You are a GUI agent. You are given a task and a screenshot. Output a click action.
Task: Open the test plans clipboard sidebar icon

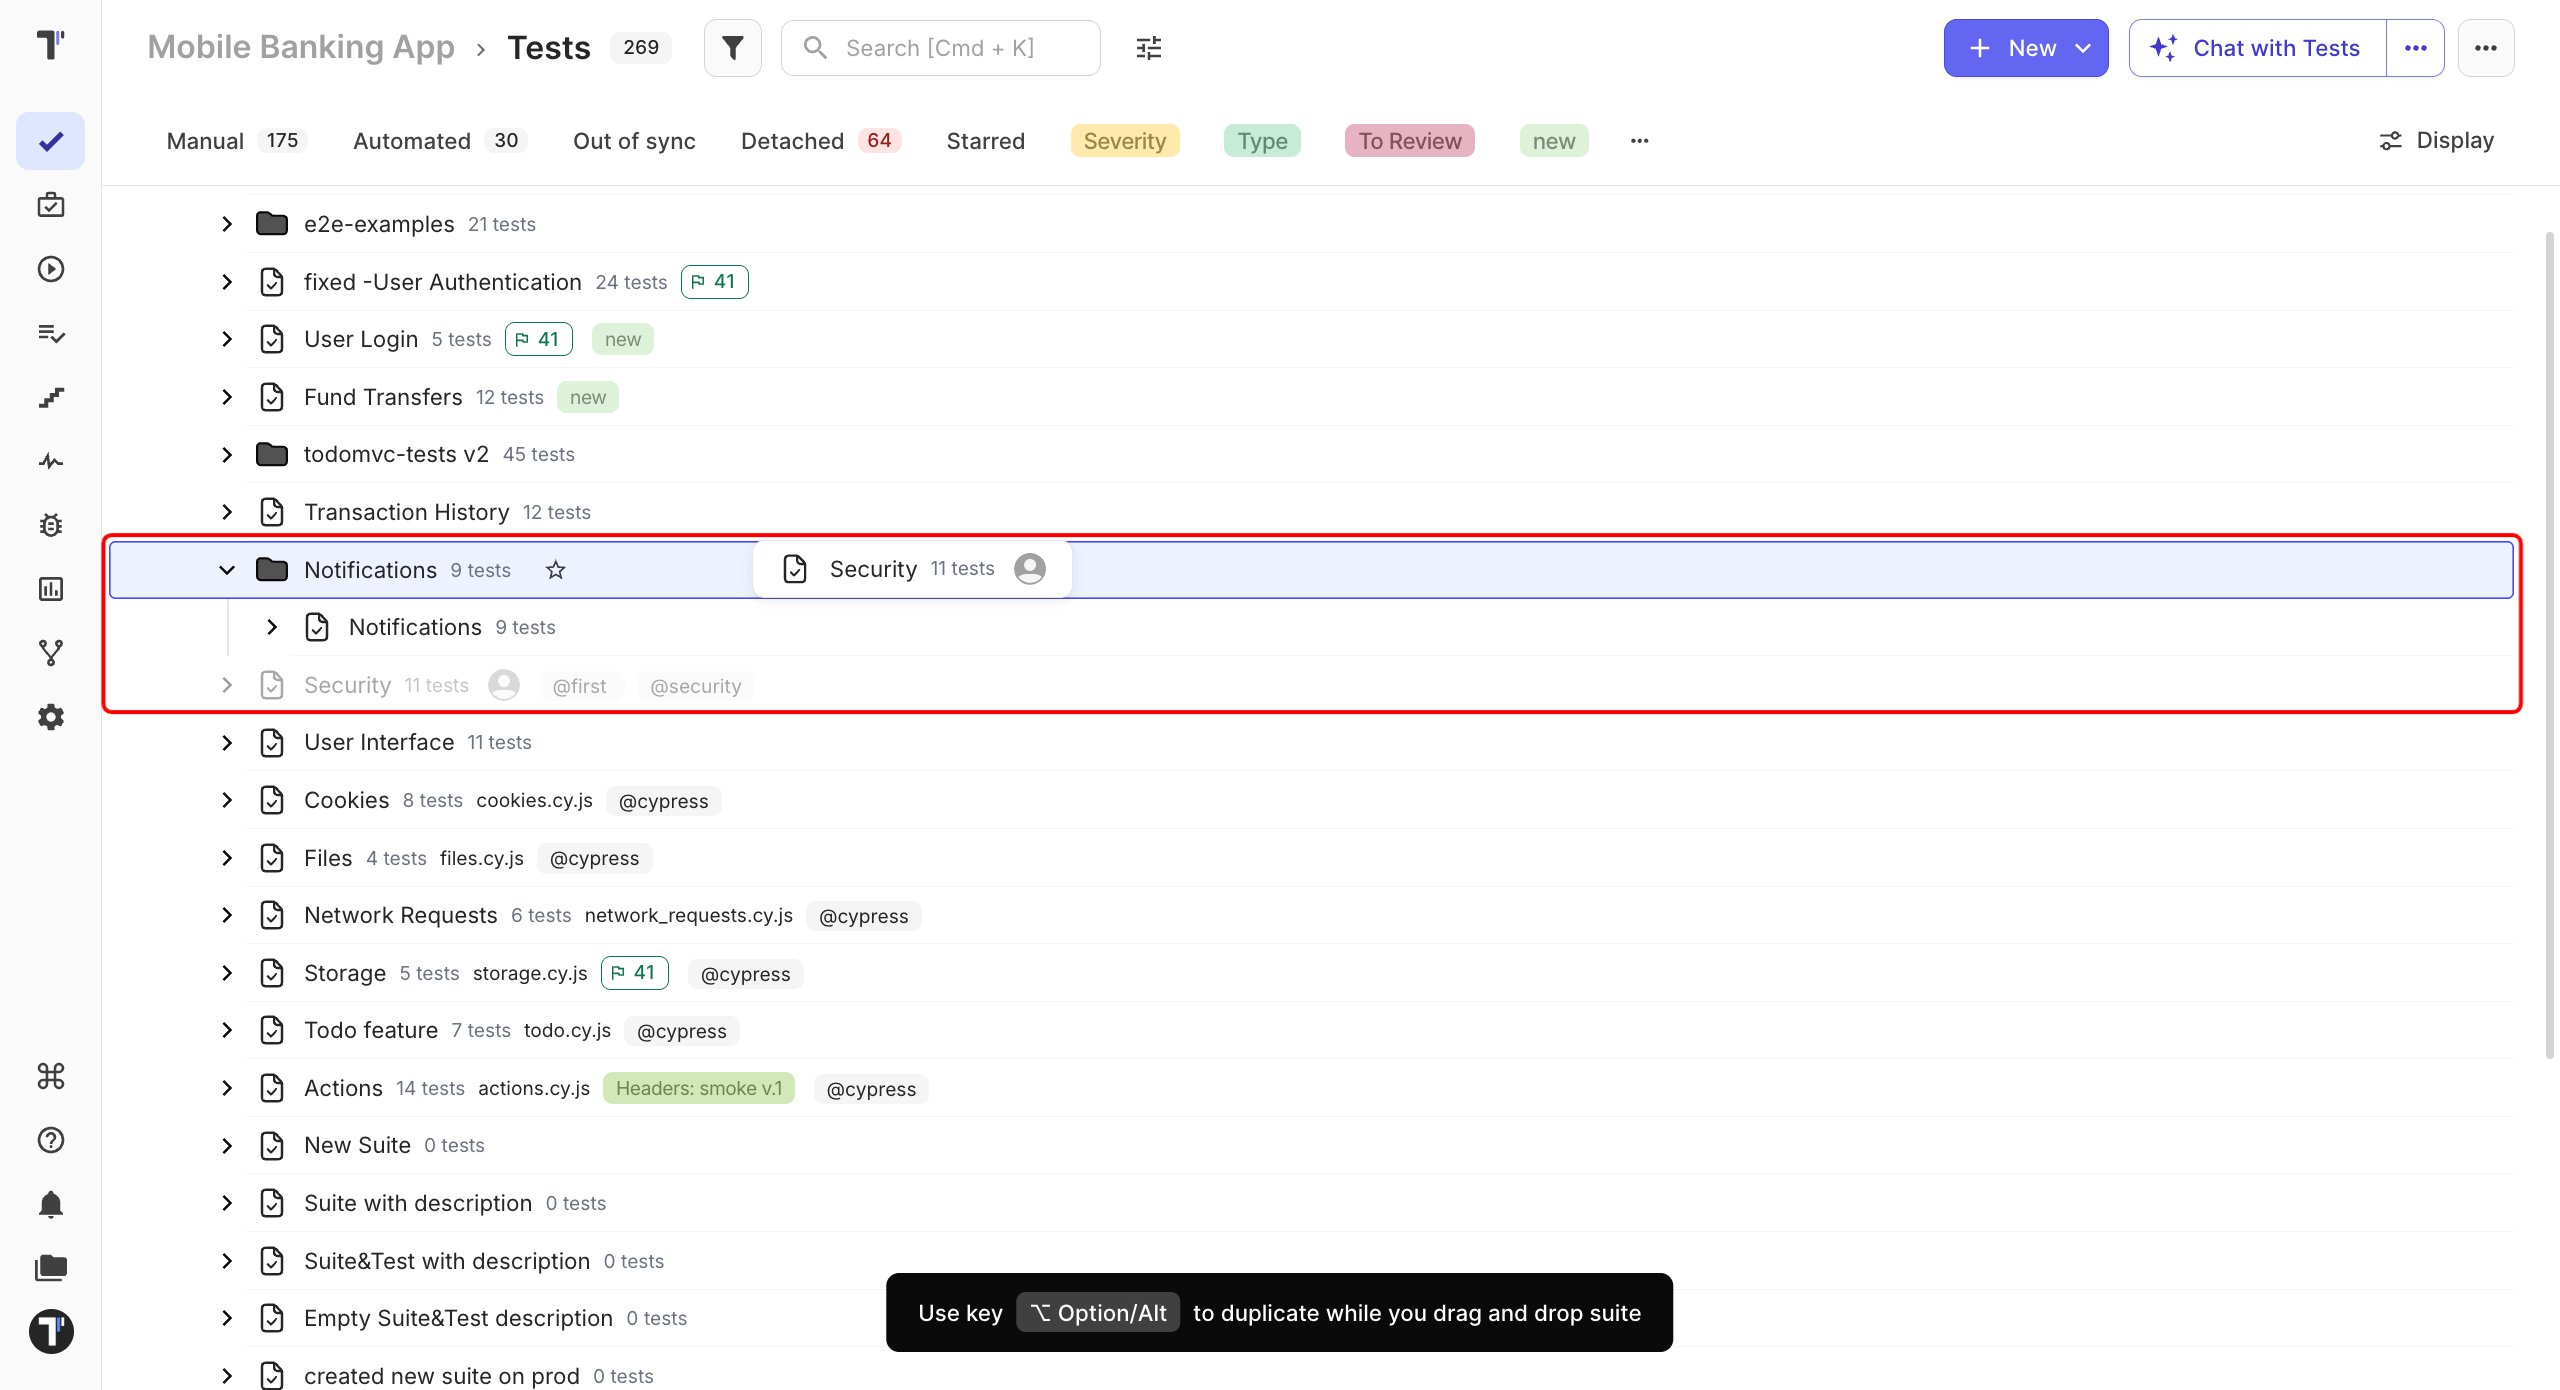click(51, 205)
